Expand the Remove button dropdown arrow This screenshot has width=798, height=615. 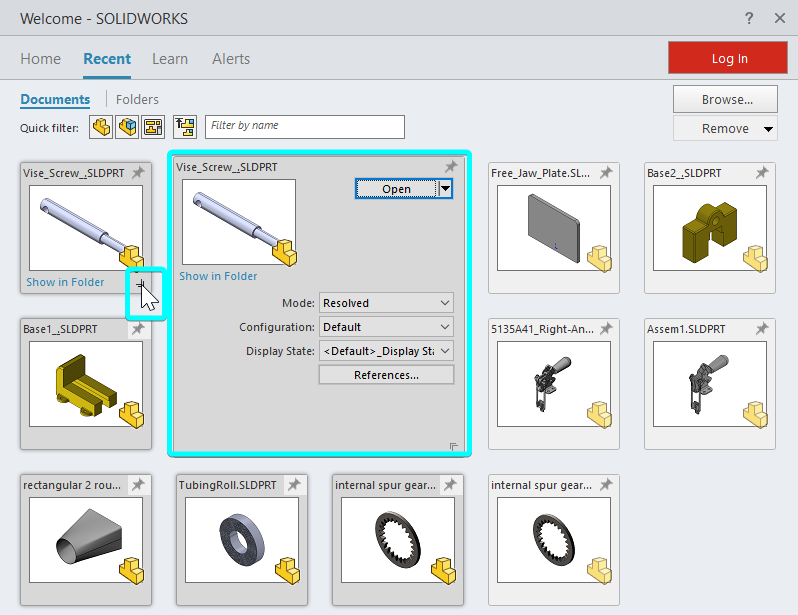click(768, 129)
